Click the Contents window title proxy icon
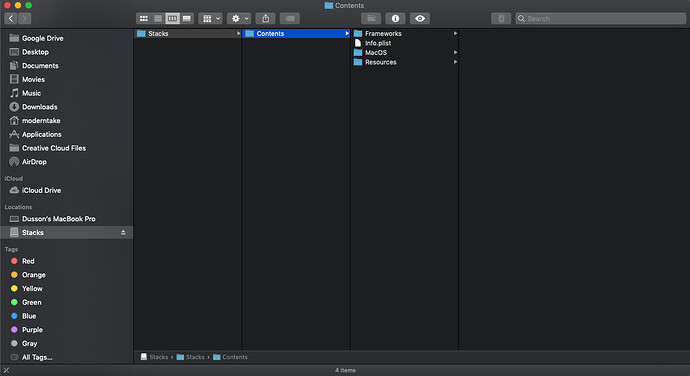This screenshot has width=690, height=376. pos(328,5)
